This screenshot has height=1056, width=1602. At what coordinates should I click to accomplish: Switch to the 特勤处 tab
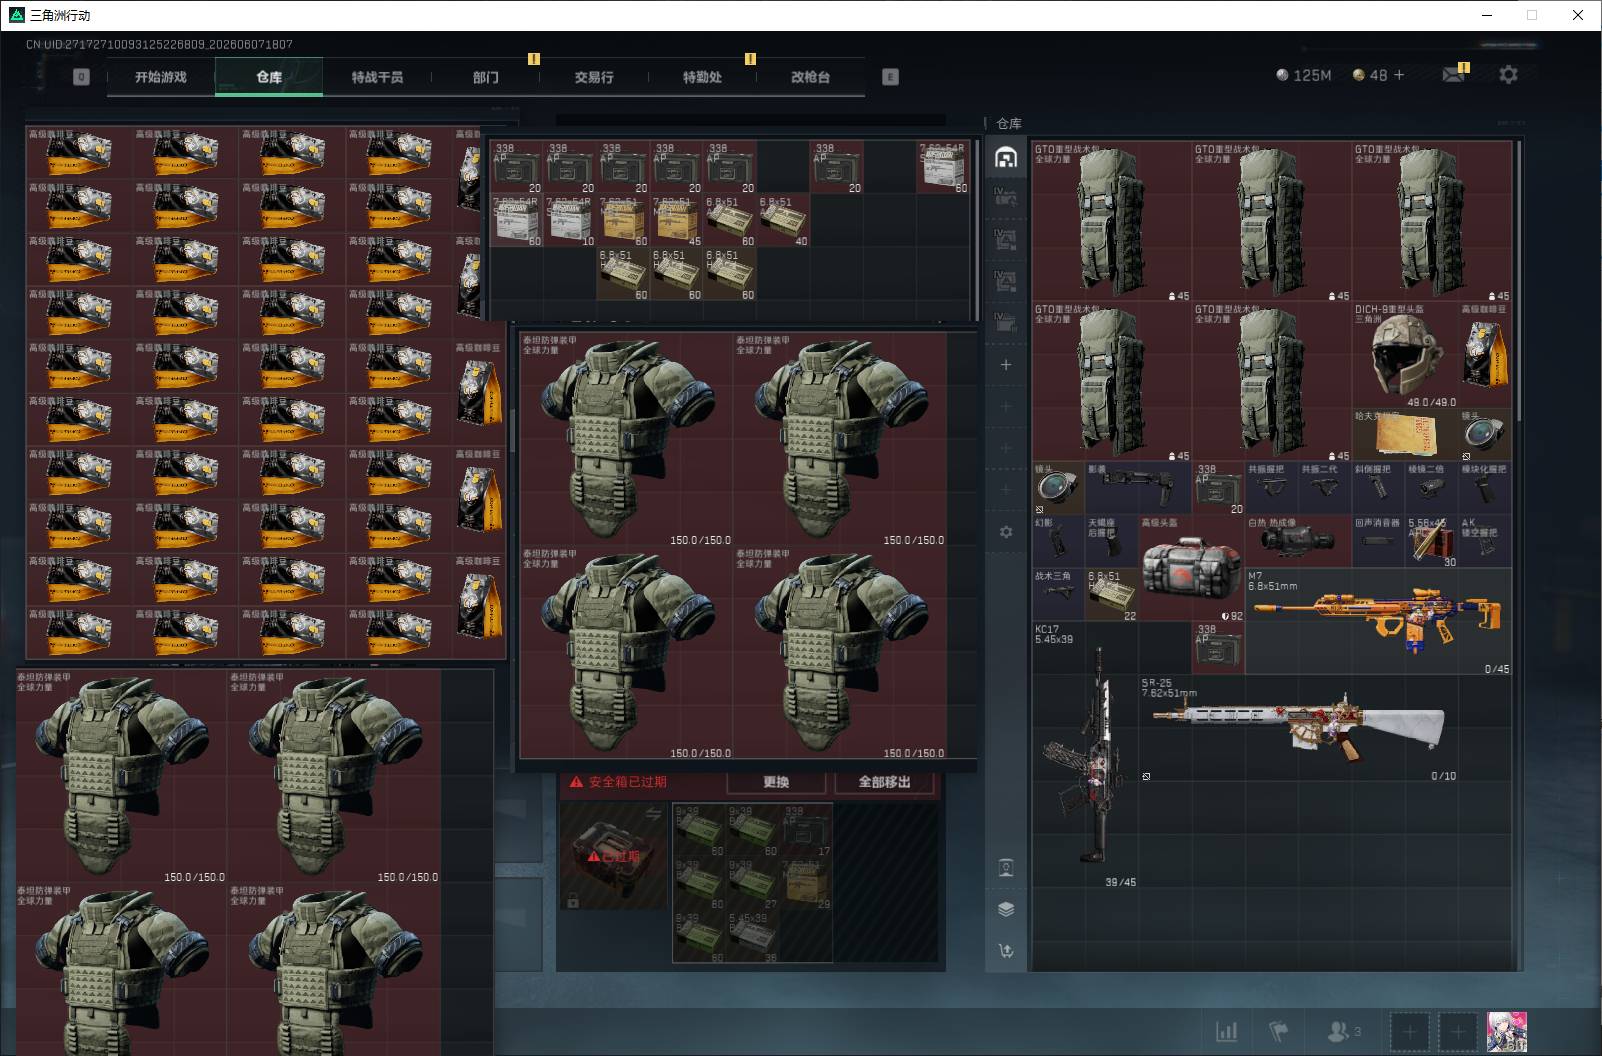(x=702, y=77)
